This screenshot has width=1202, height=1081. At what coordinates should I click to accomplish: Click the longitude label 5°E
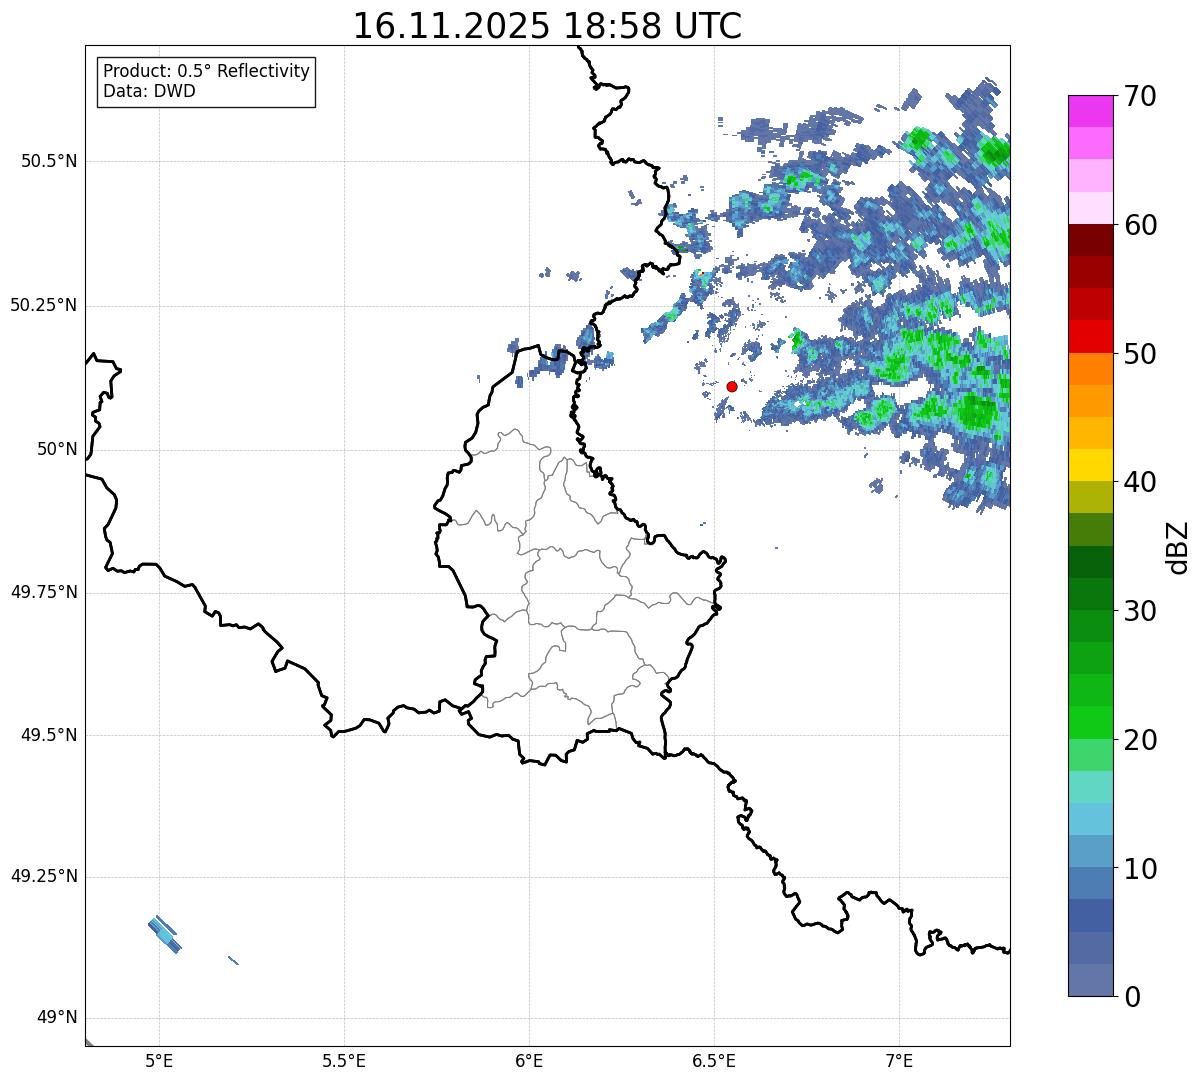(159, 1061)
